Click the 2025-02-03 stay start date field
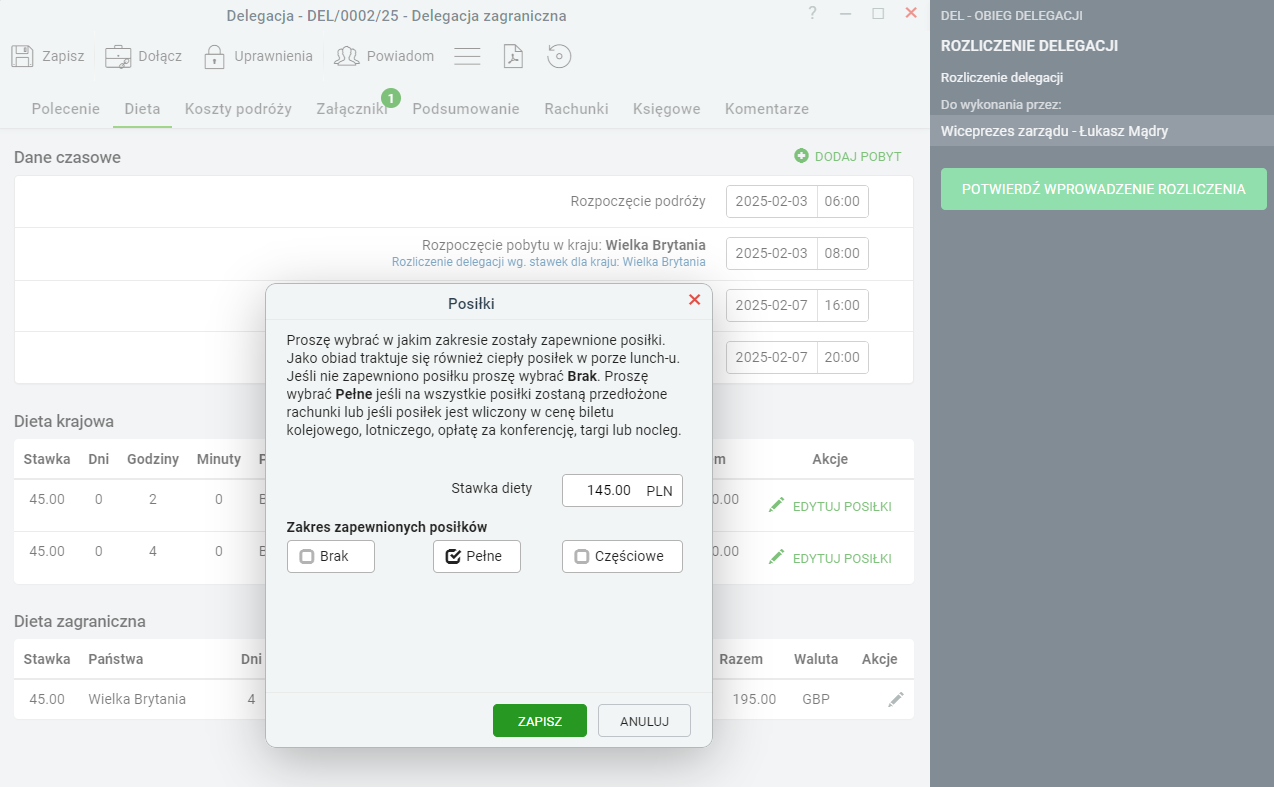Image resolution: width=1274 pixels, height=787 pixels. click(771, 253)
